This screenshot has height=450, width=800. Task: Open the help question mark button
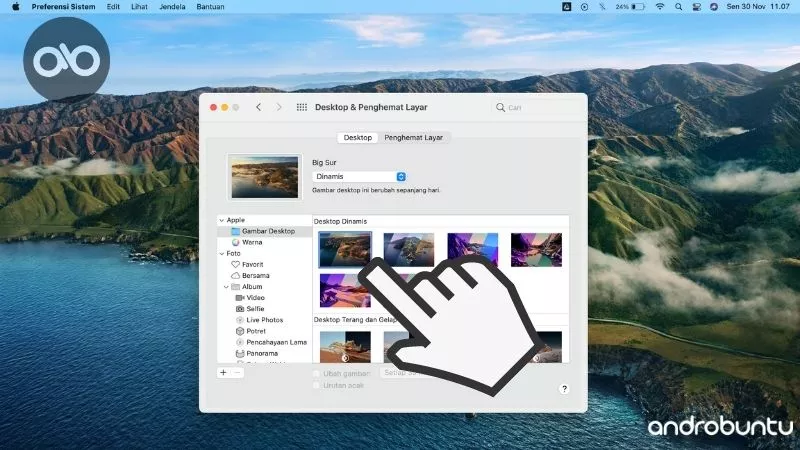point(564,388)
